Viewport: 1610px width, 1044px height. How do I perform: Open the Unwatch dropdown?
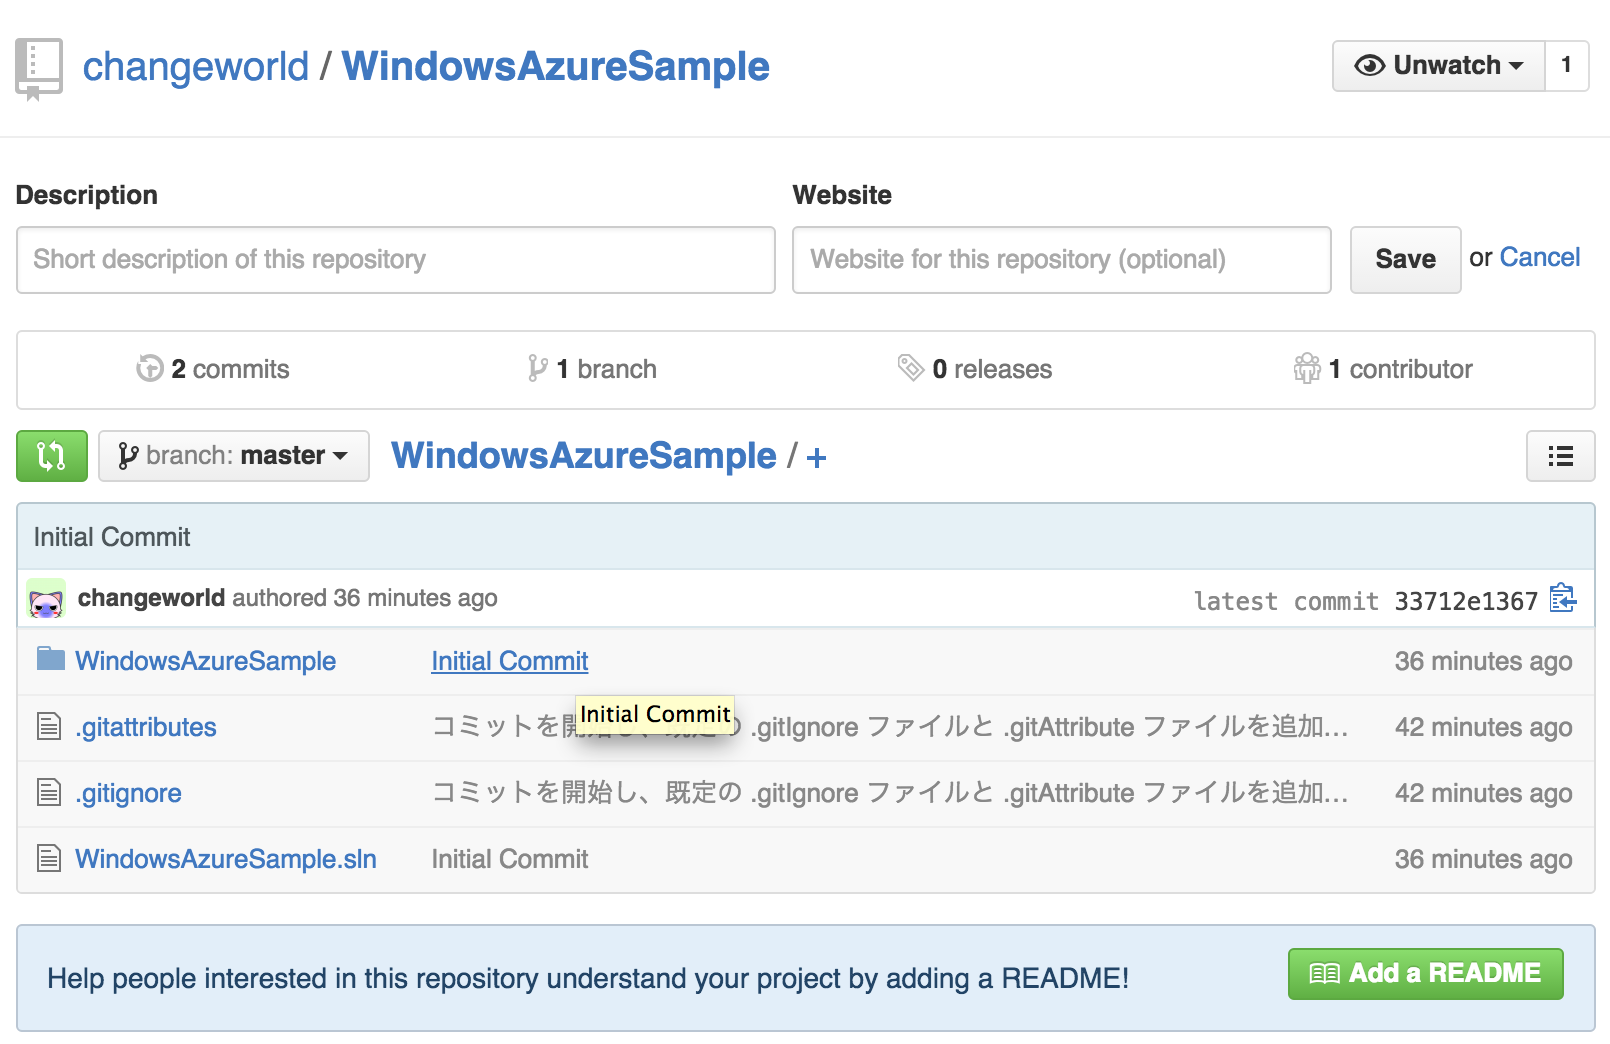tap(1438, 66)
